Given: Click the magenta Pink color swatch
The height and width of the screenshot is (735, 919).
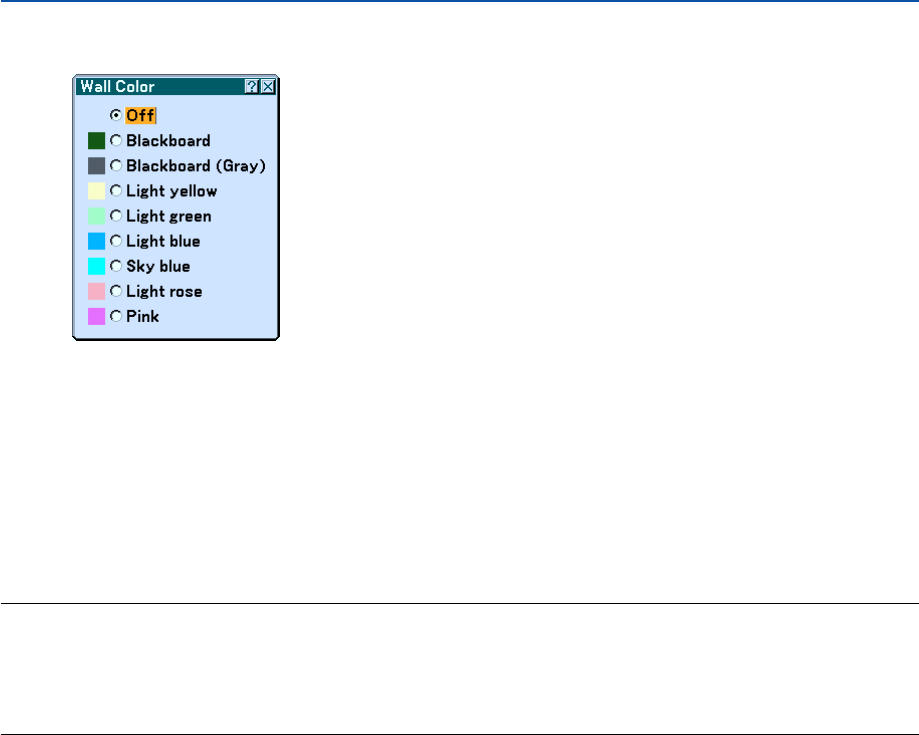Looking at the screenshot, I should (x=97, y=317).
